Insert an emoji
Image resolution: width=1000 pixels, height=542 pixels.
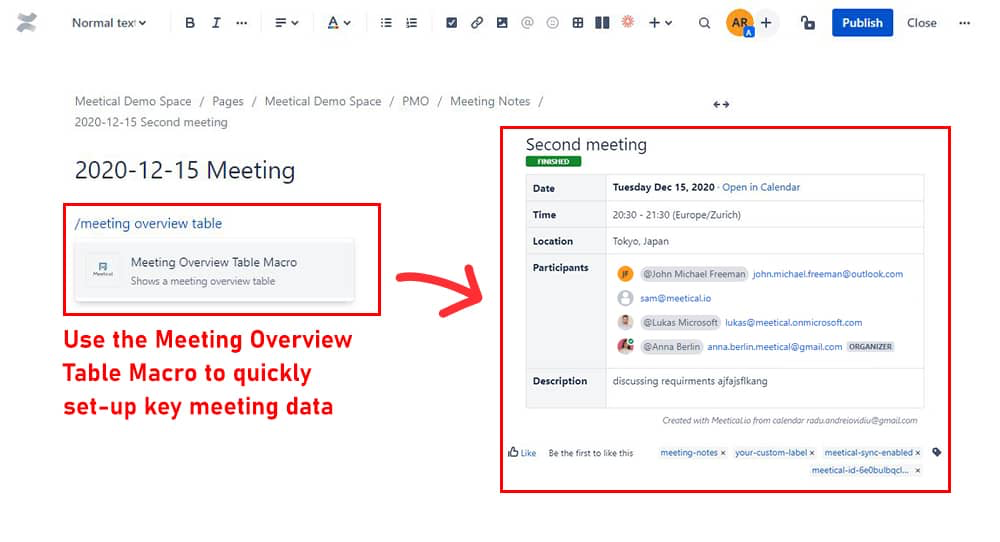552,23
